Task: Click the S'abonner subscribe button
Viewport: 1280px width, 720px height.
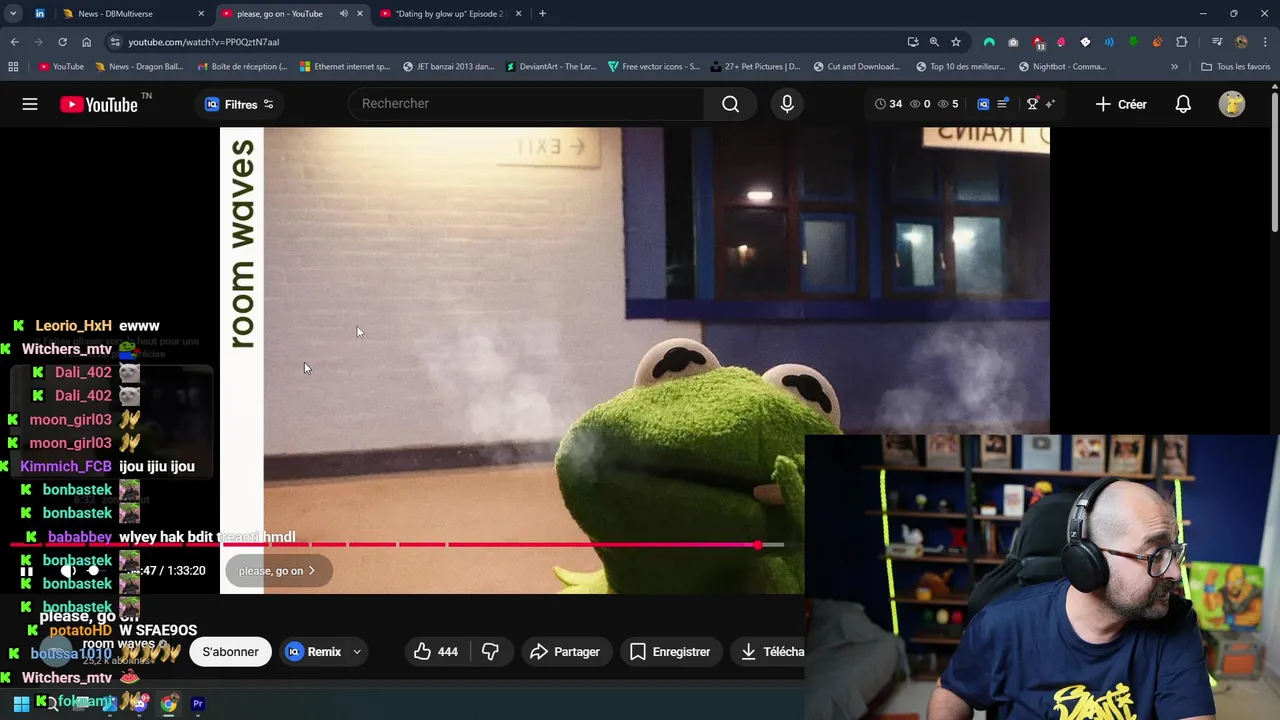Action: pos(230,652)
